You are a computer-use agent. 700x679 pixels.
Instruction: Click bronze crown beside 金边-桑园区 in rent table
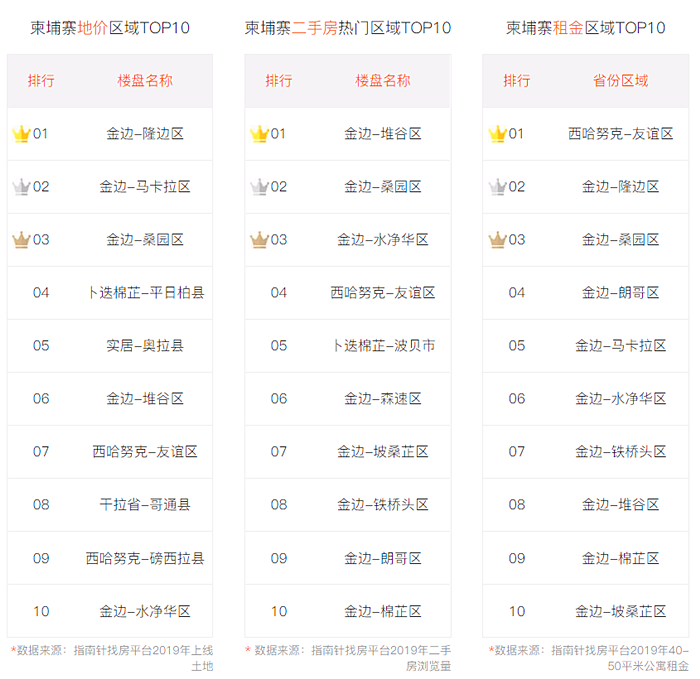[x=497, y=240]
